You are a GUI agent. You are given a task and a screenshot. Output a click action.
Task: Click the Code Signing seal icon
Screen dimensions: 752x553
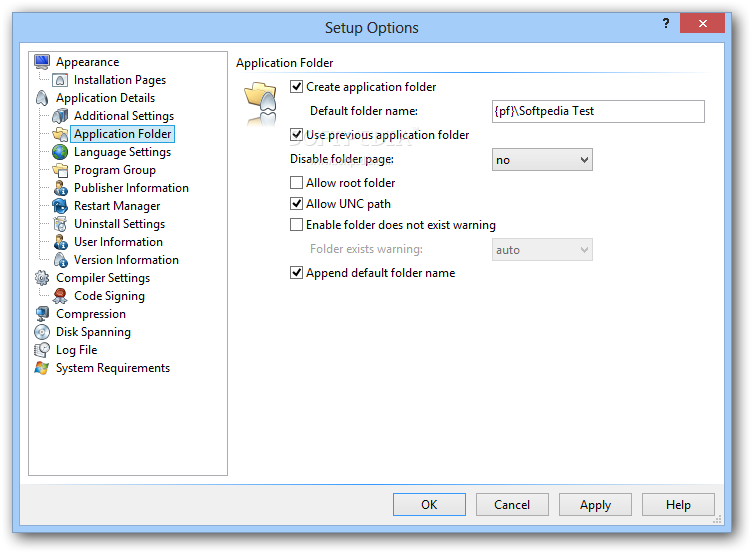point(60,296)
